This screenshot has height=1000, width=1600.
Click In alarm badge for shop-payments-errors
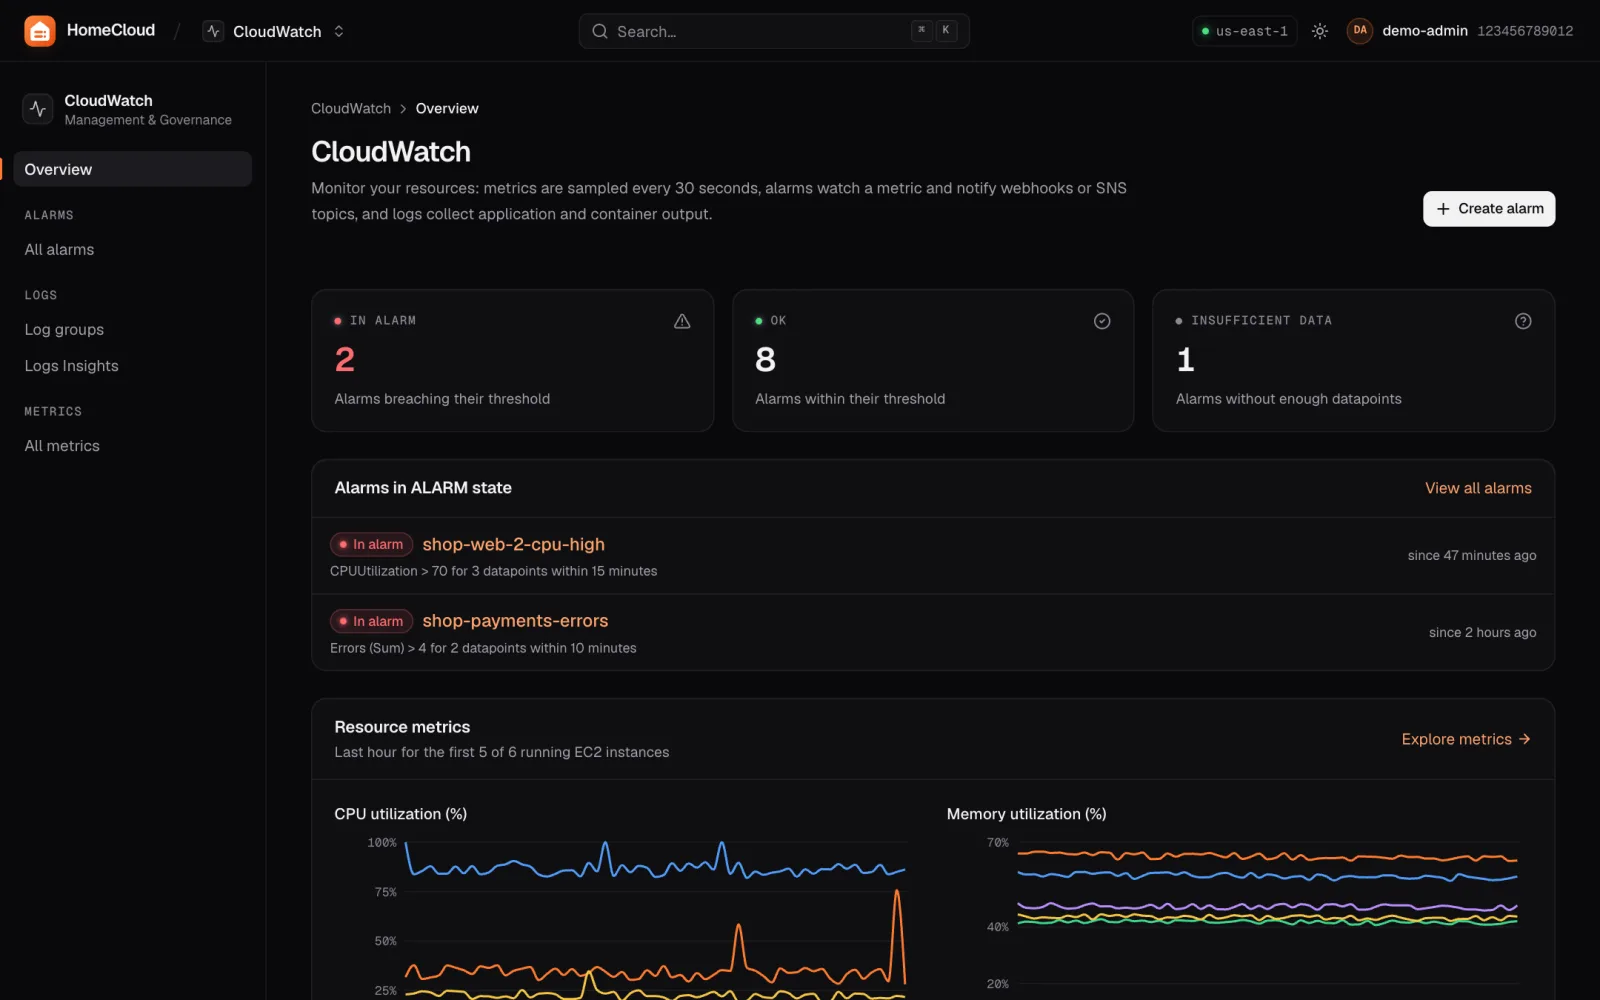[x=371, y=621]
